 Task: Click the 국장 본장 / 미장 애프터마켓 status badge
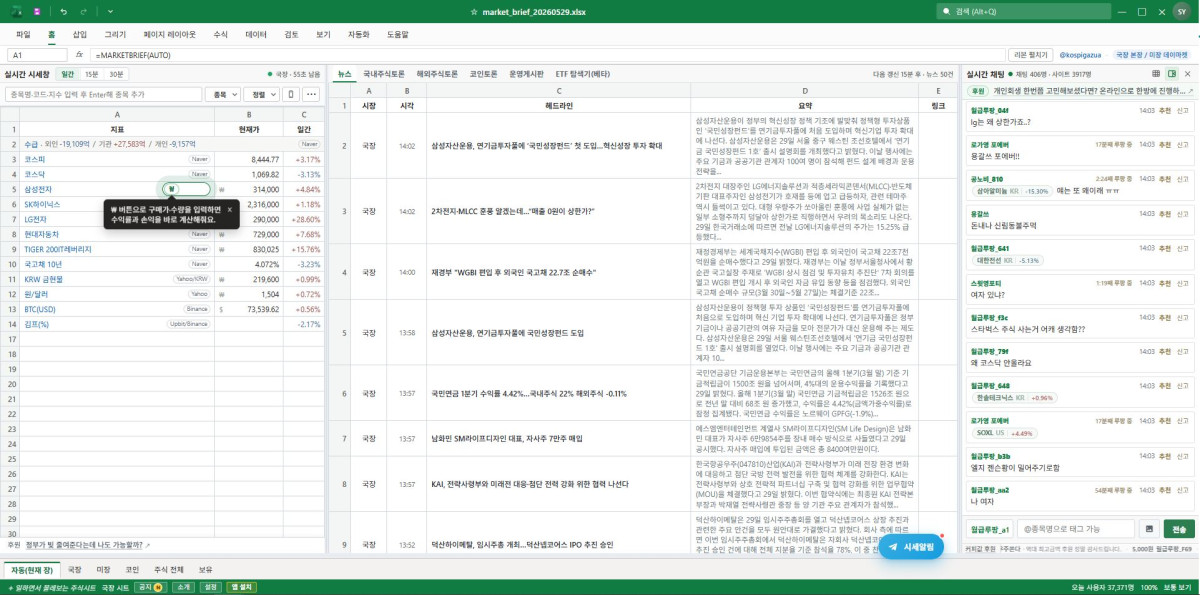coord(1152,54)
